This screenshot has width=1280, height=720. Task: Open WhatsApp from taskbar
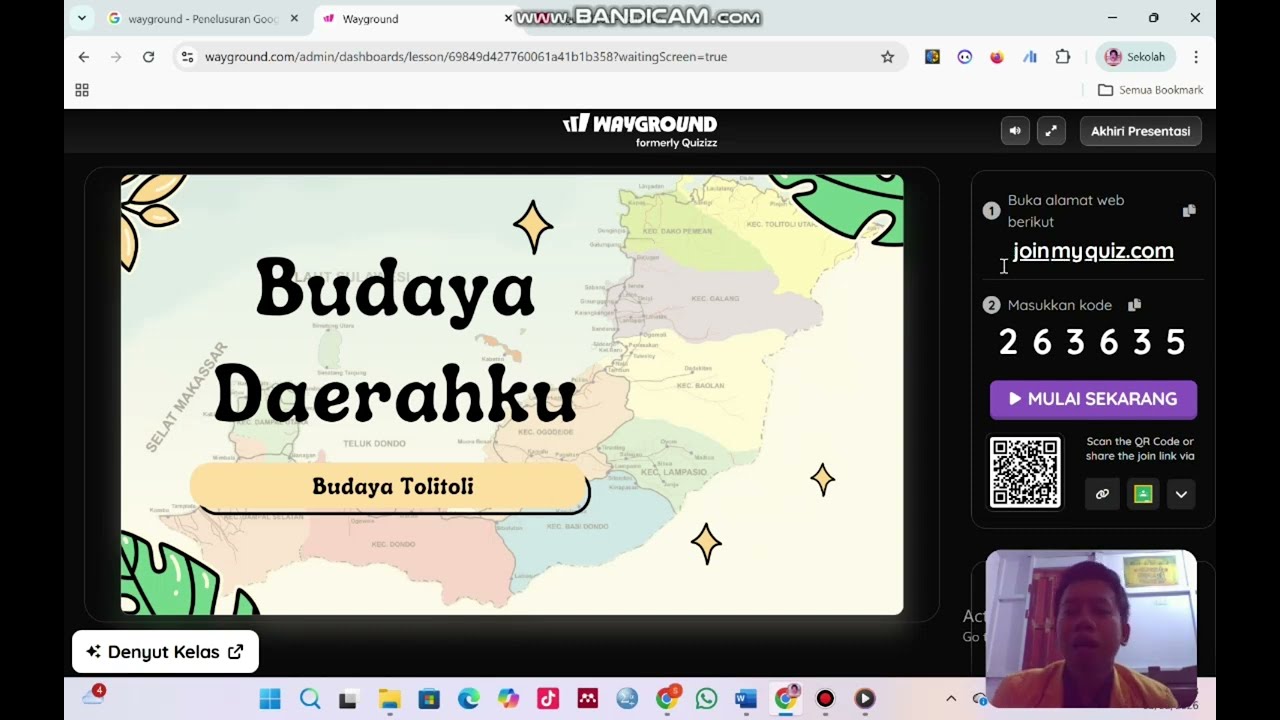pyautogui.click(x=706, y=699)
